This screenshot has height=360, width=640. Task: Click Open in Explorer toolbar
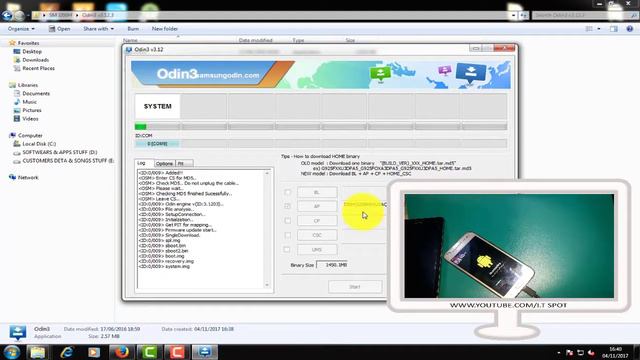(x=60, y=29)
